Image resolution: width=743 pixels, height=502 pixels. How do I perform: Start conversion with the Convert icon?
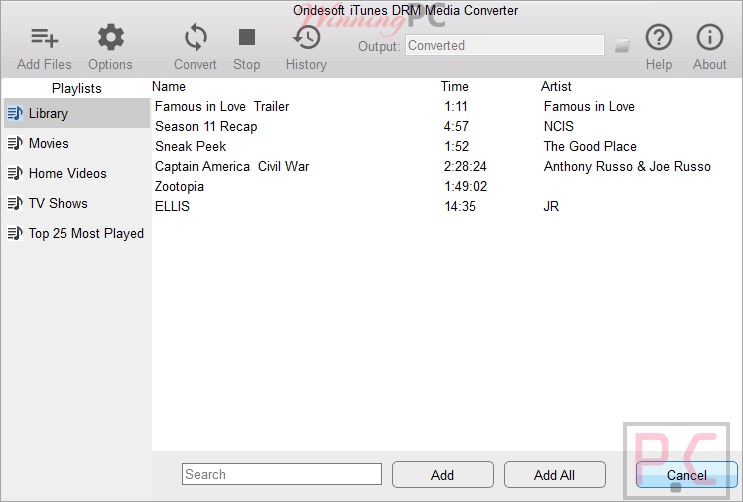(195, 37)
